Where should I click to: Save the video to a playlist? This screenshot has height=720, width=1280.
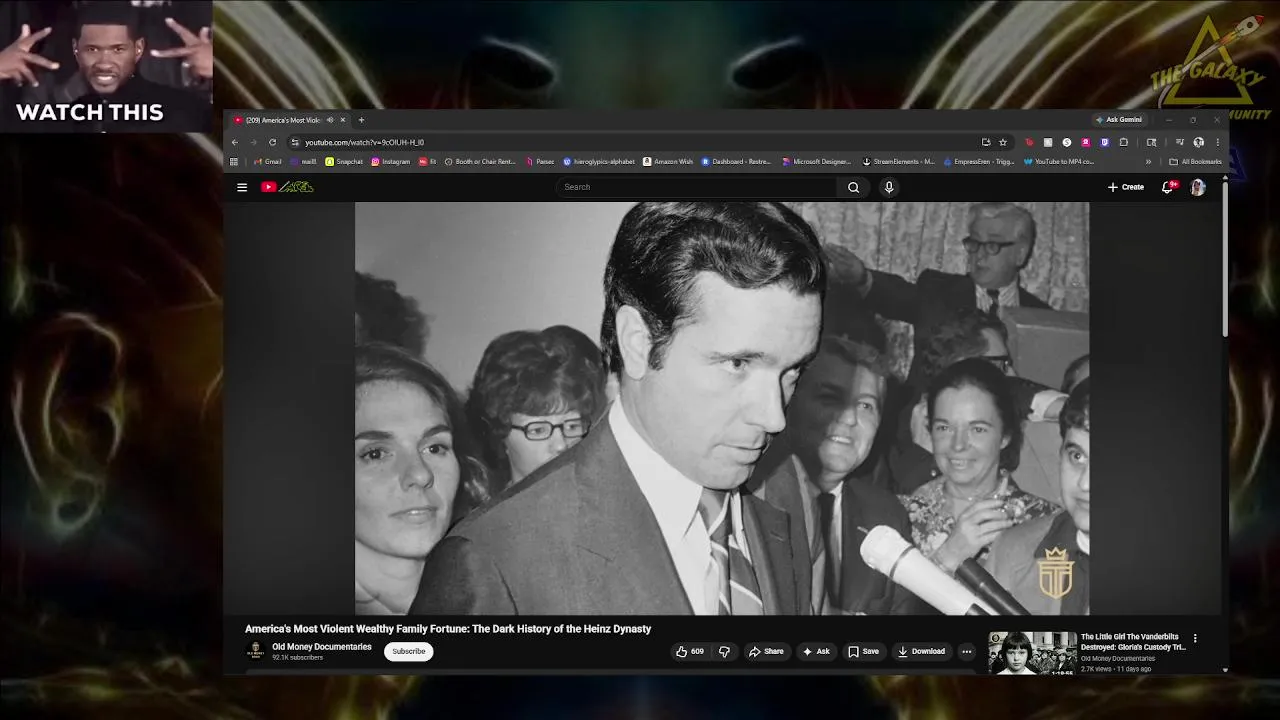pyautogui.click(x=863, y=651)
